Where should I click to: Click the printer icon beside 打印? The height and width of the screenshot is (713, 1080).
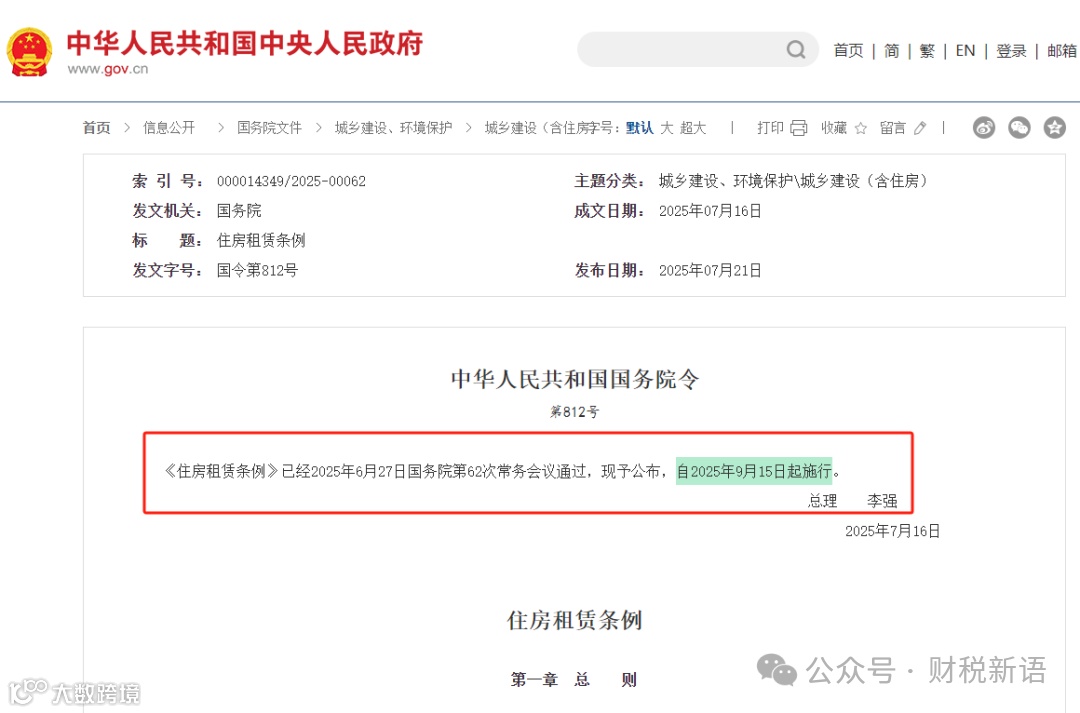coord(797,128)
